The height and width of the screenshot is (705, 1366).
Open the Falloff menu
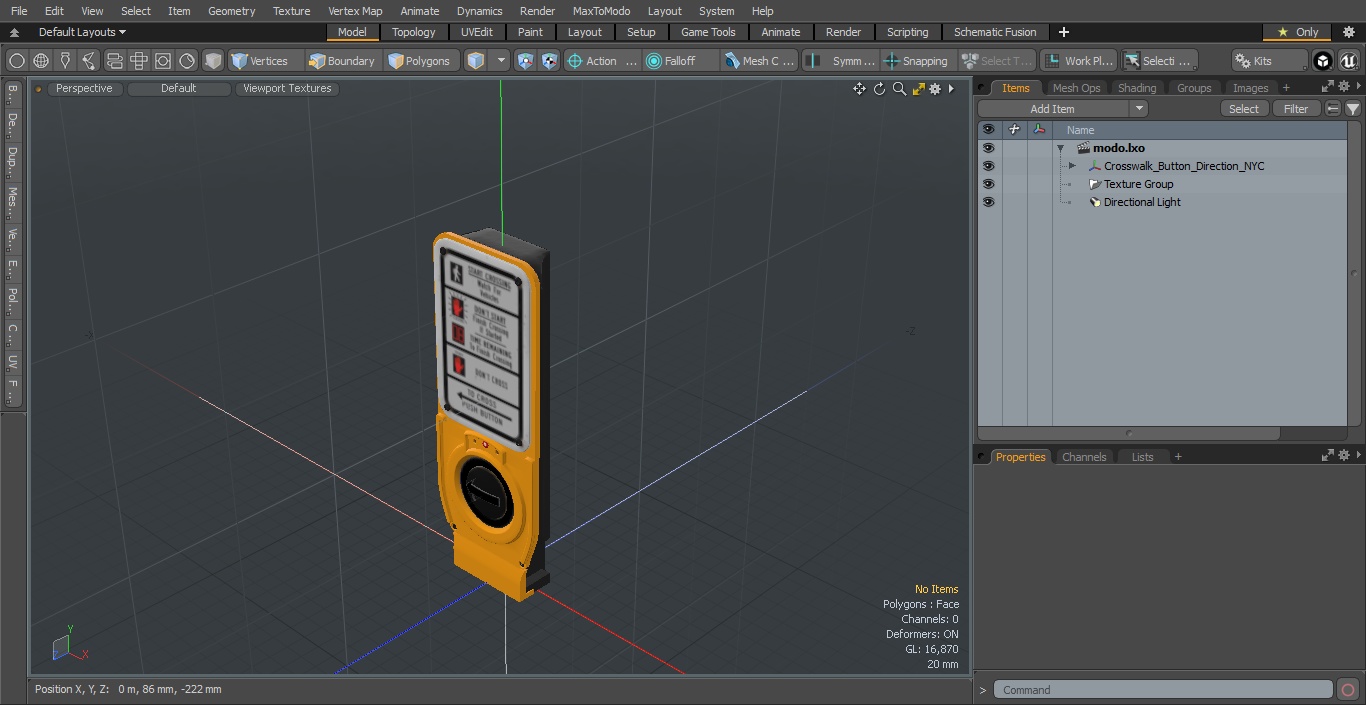tap(680, 61)
